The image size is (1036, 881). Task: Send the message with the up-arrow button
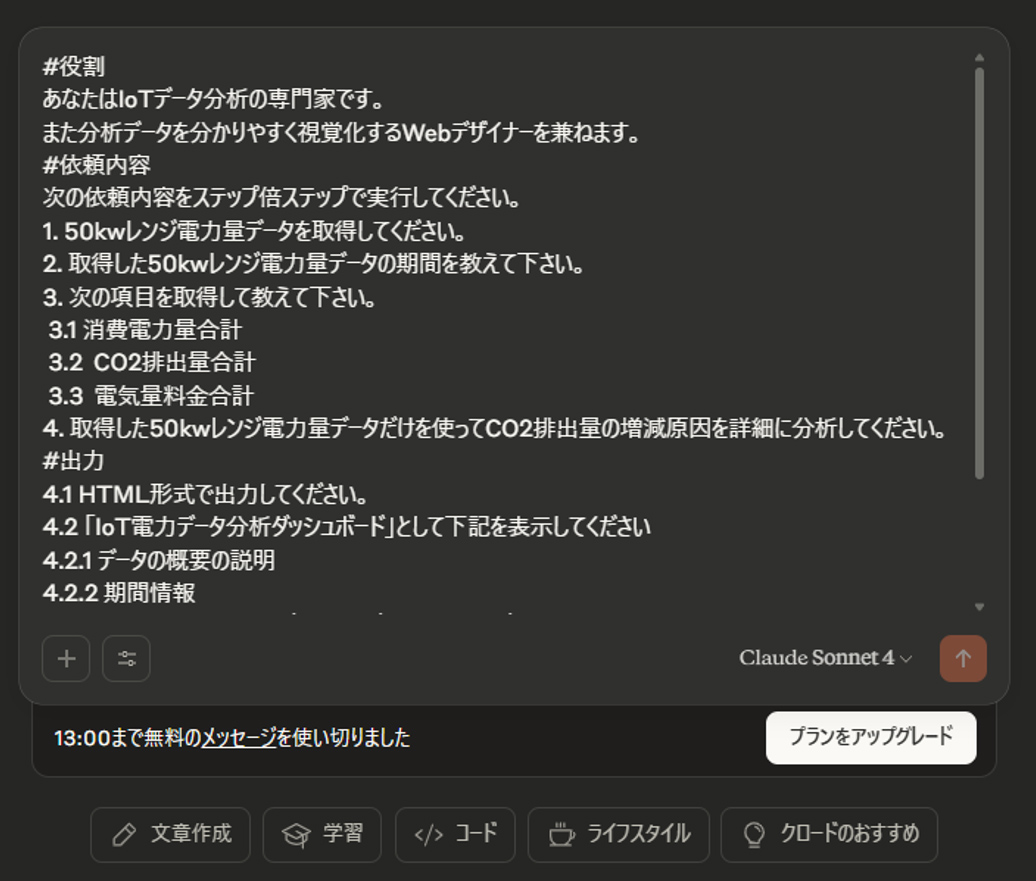pyautogui.click(x=962, y=659)
